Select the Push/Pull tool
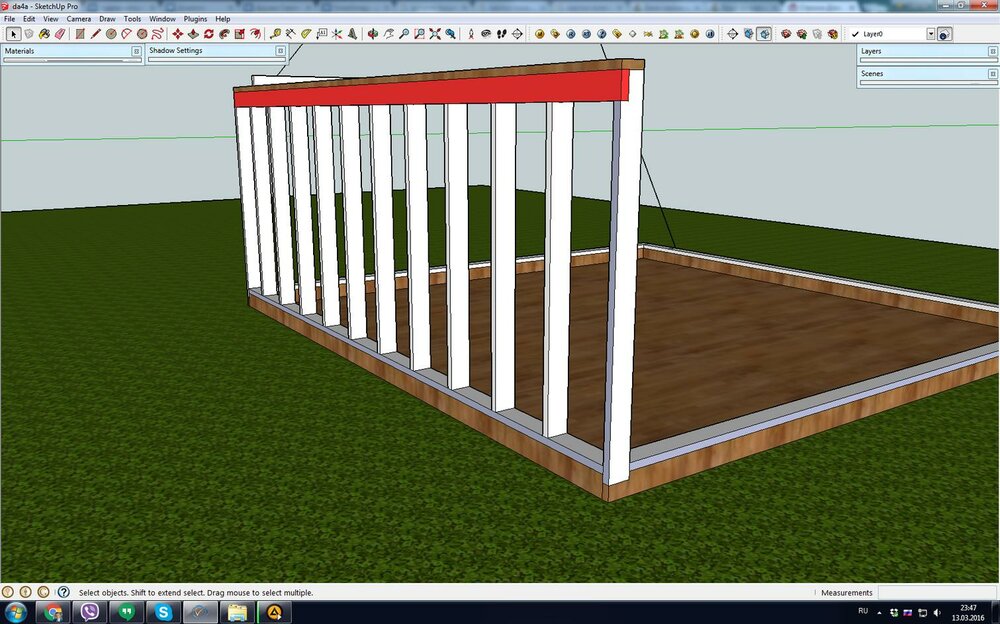1000x624 pixels. (x=193, y=34)
